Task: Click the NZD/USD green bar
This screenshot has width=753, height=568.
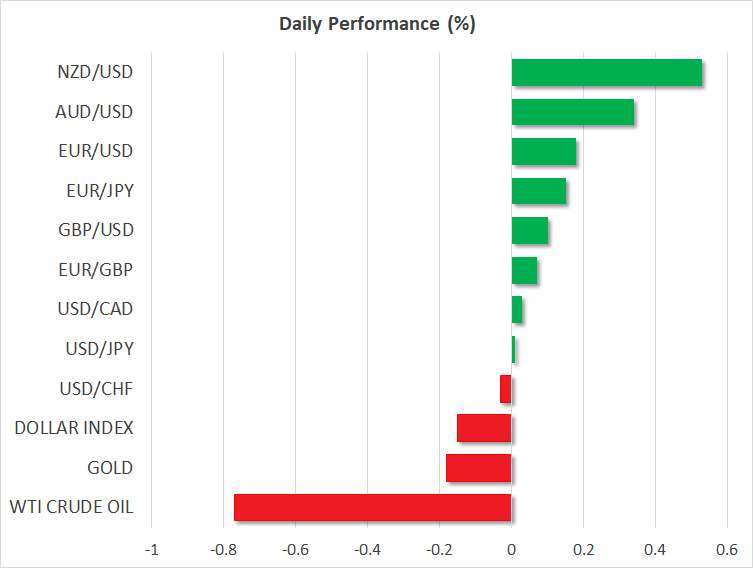Action: (606, 73)
